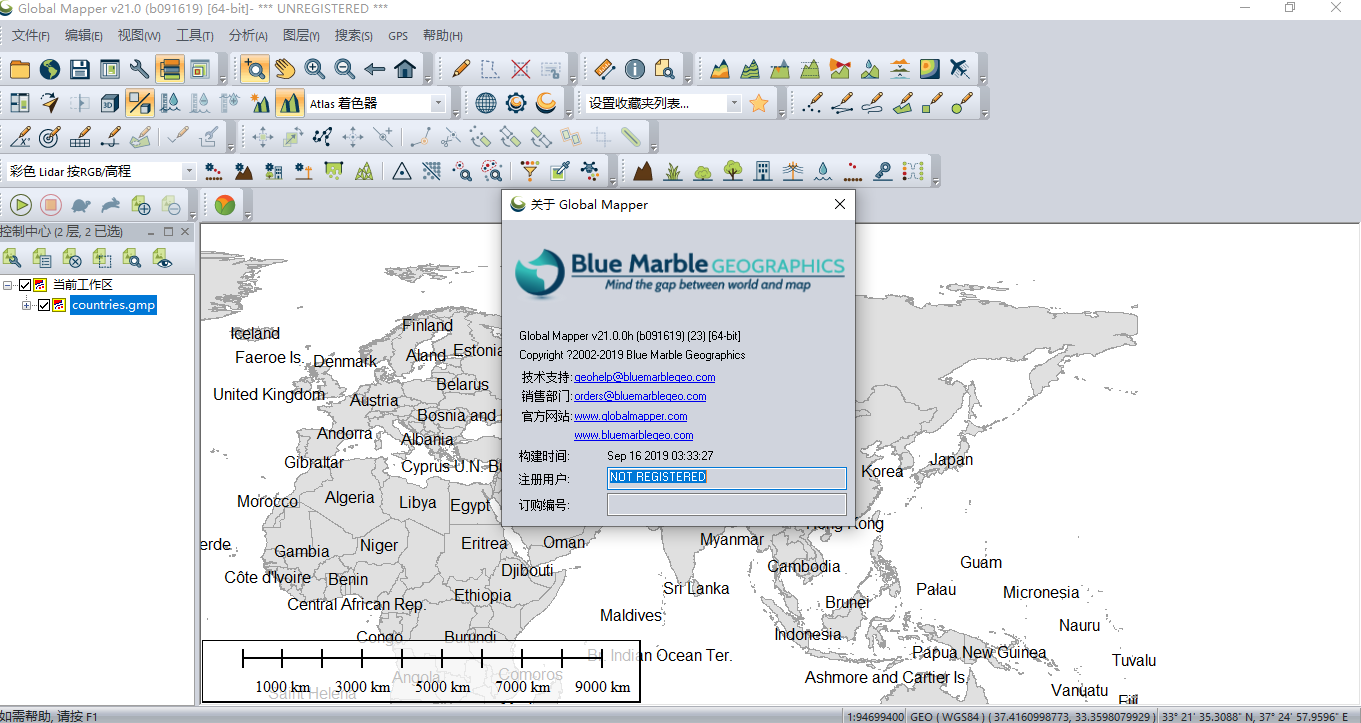Open the 编辑(E) menu
The height and width of the screenshot is (723, 1361).
(84, 35)
